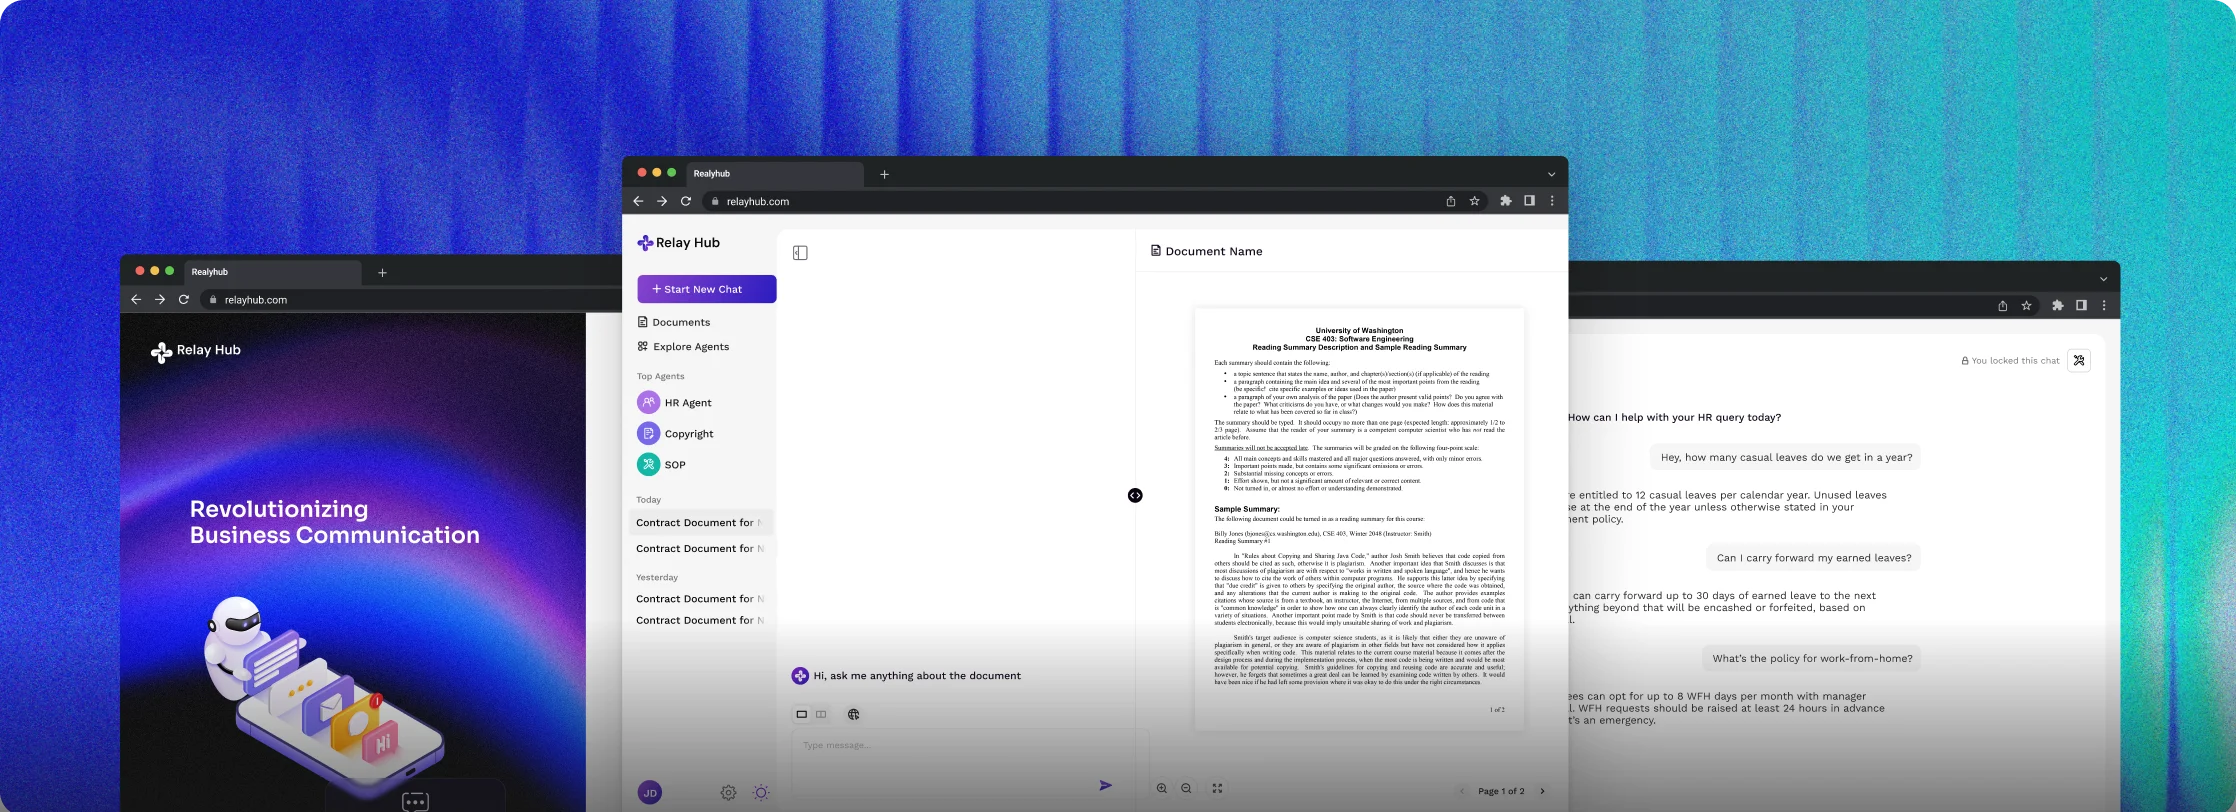The height and width of the screenshot is (812, 2236).
Task: Click the document page preview
Action: point(1359,519)
